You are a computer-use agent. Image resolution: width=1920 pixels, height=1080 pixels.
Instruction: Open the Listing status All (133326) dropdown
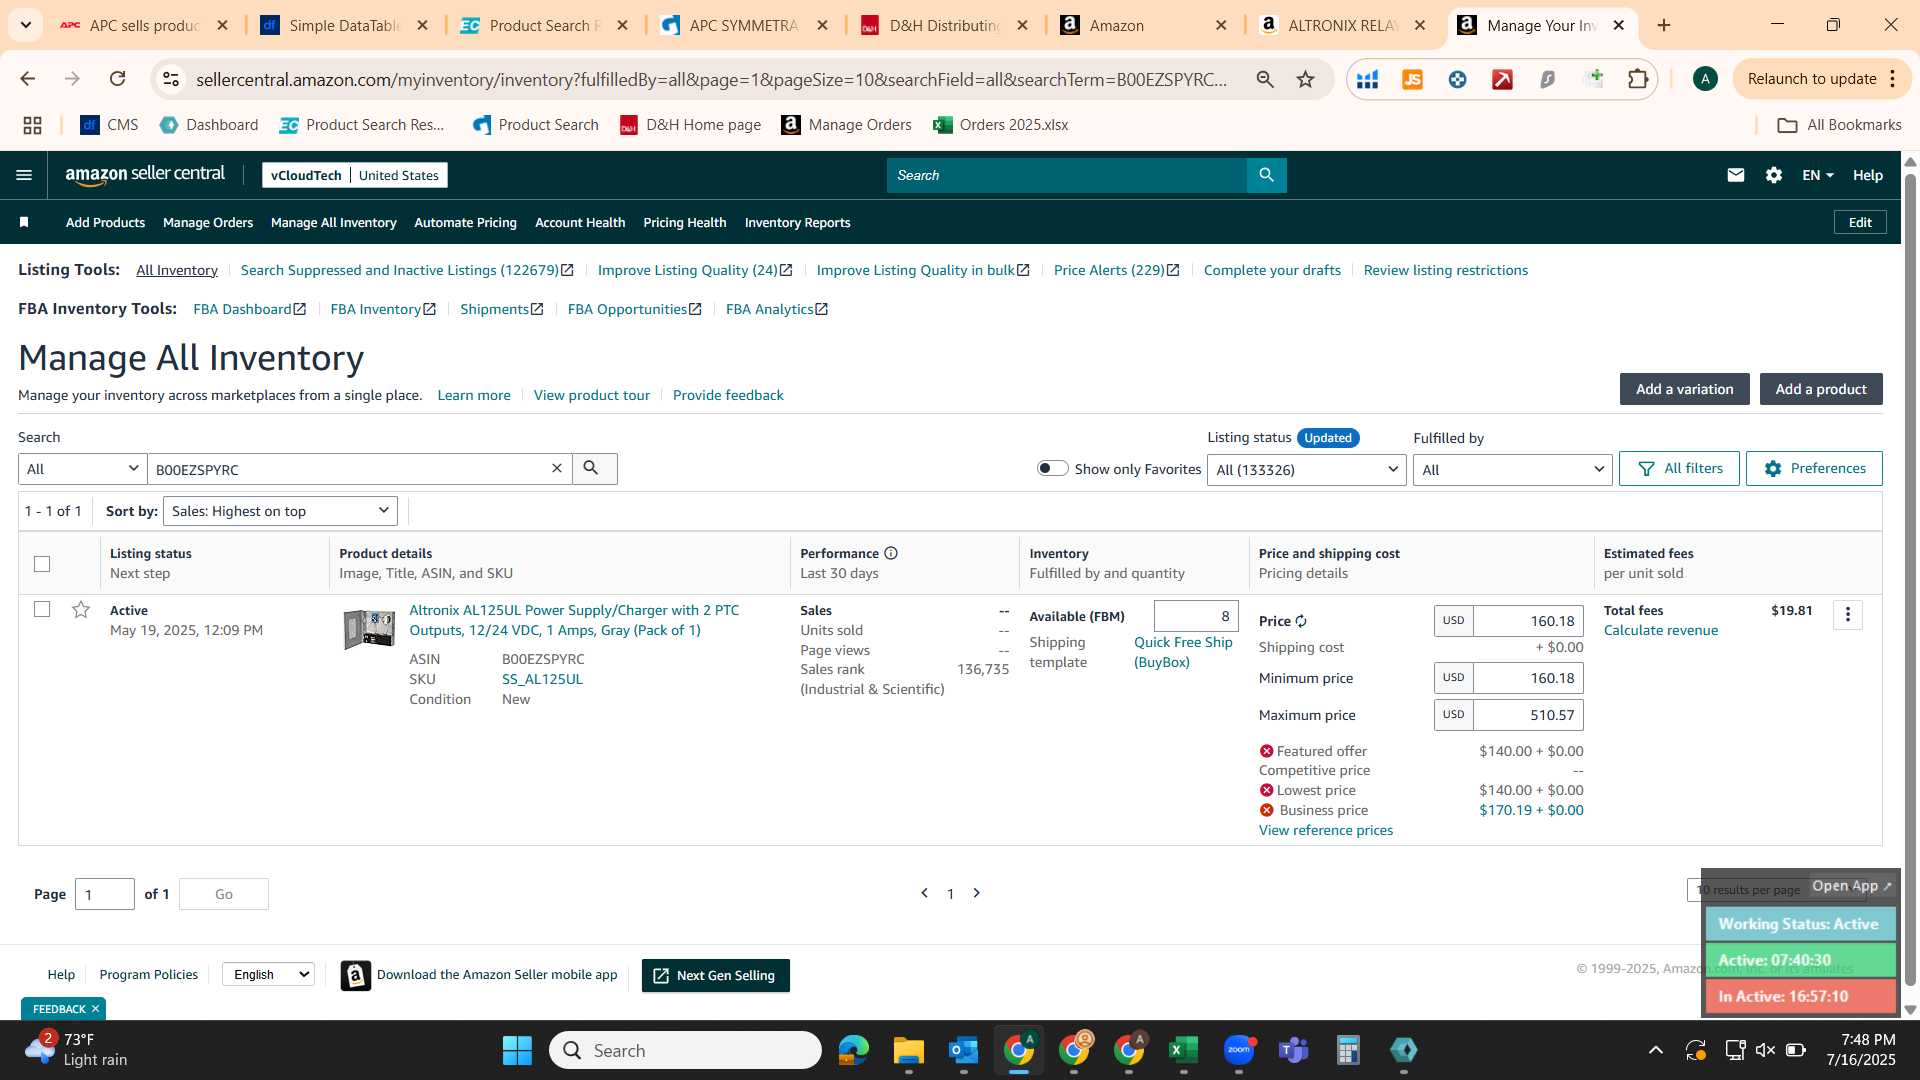pos(1307,470)
